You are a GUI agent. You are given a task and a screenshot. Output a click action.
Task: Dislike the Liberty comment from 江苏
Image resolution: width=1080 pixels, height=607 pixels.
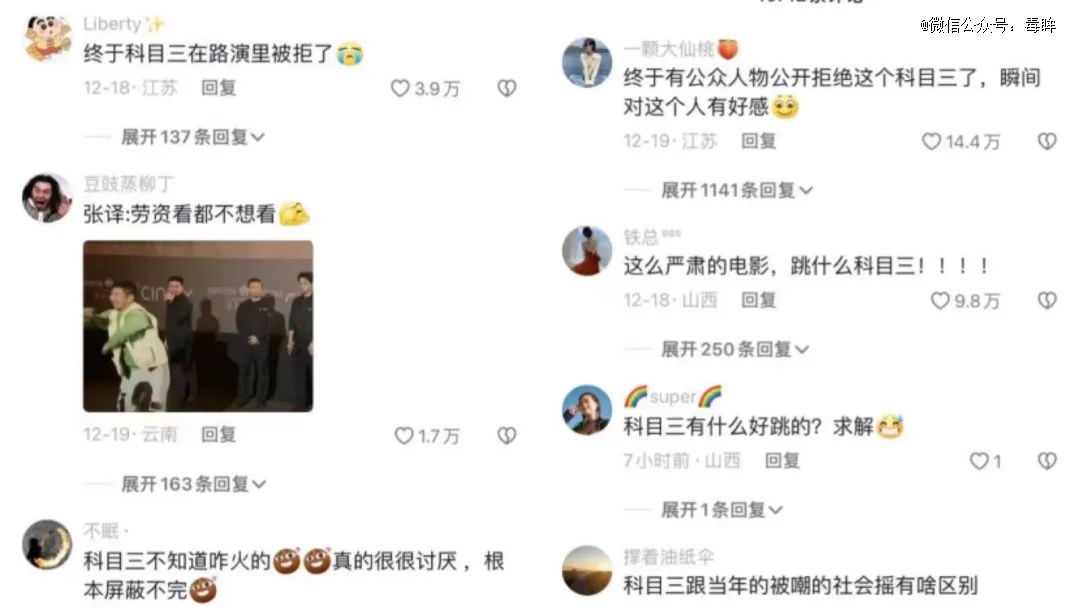coord(507,88)
